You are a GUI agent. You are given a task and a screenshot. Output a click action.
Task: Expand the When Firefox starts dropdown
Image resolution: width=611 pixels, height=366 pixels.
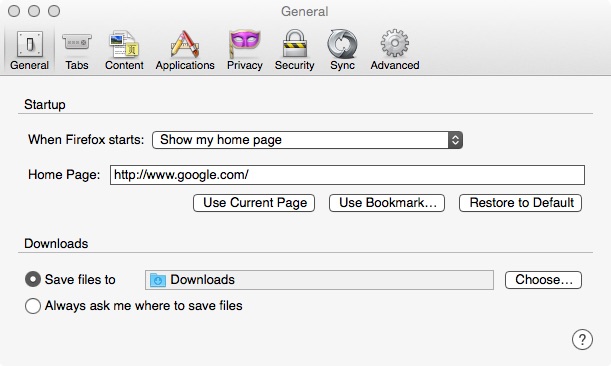coord(307,140)
